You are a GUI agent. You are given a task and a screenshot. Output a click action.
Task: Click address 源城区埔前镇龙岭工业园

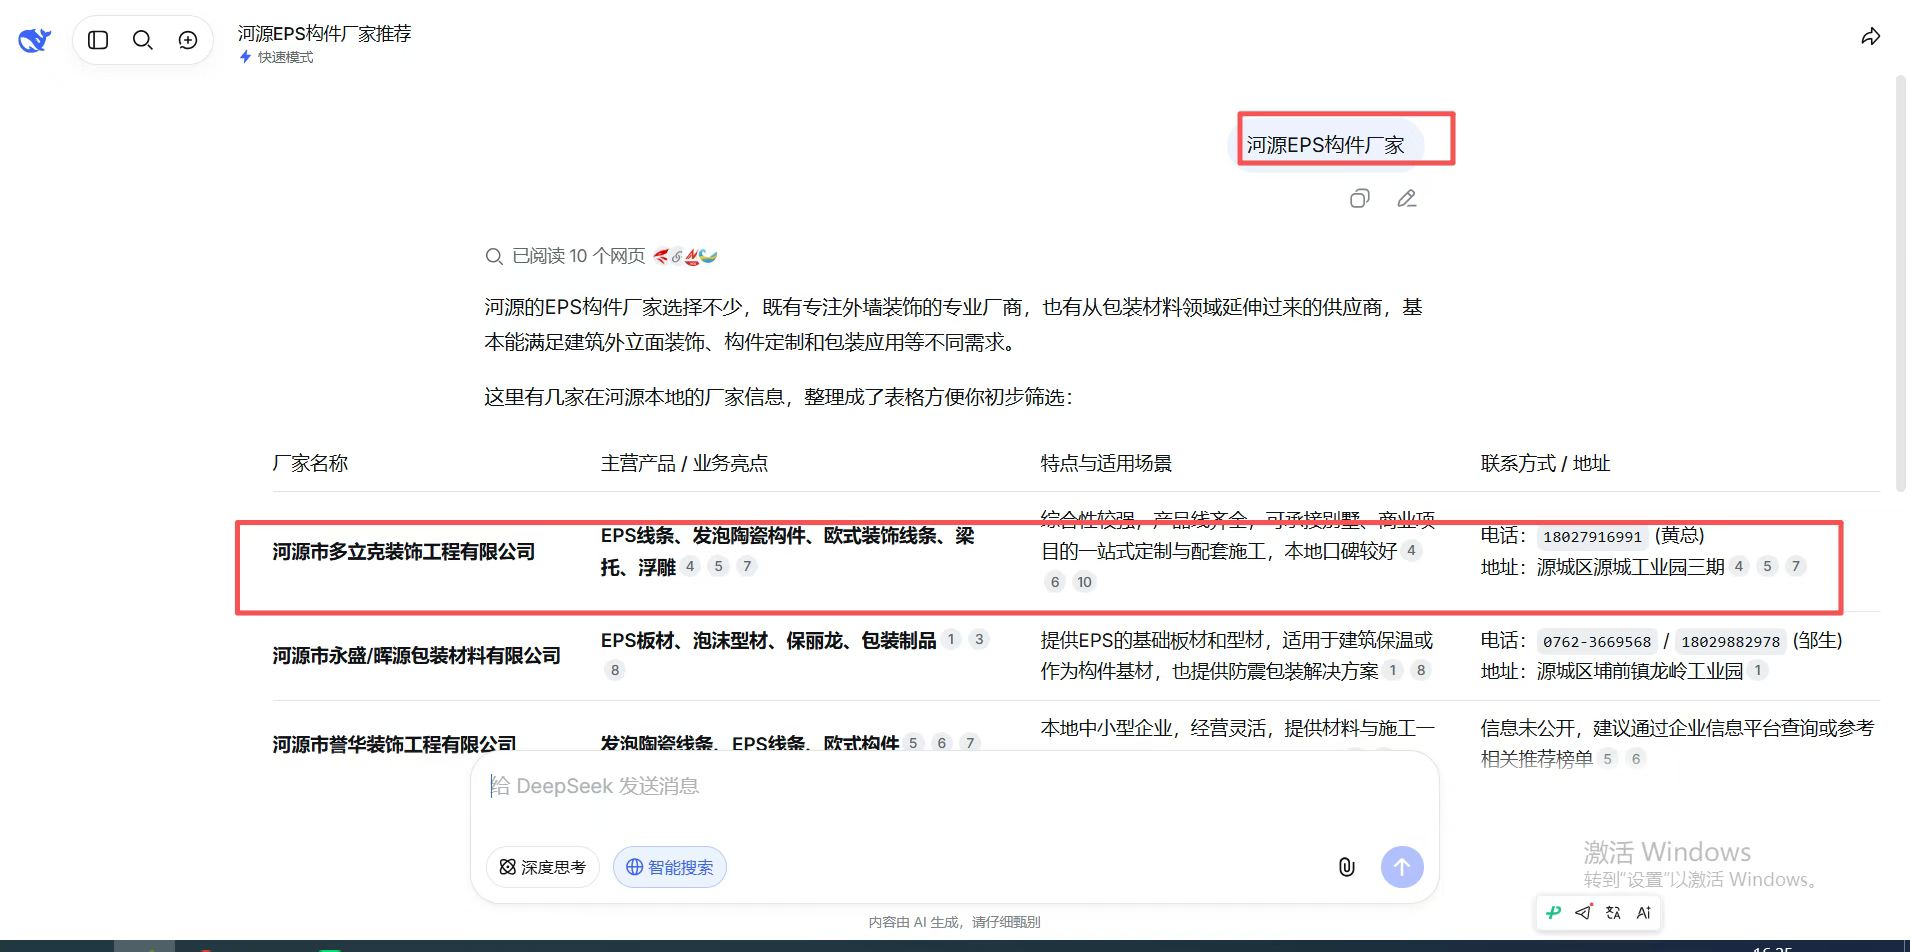[x=1640, y=671]
